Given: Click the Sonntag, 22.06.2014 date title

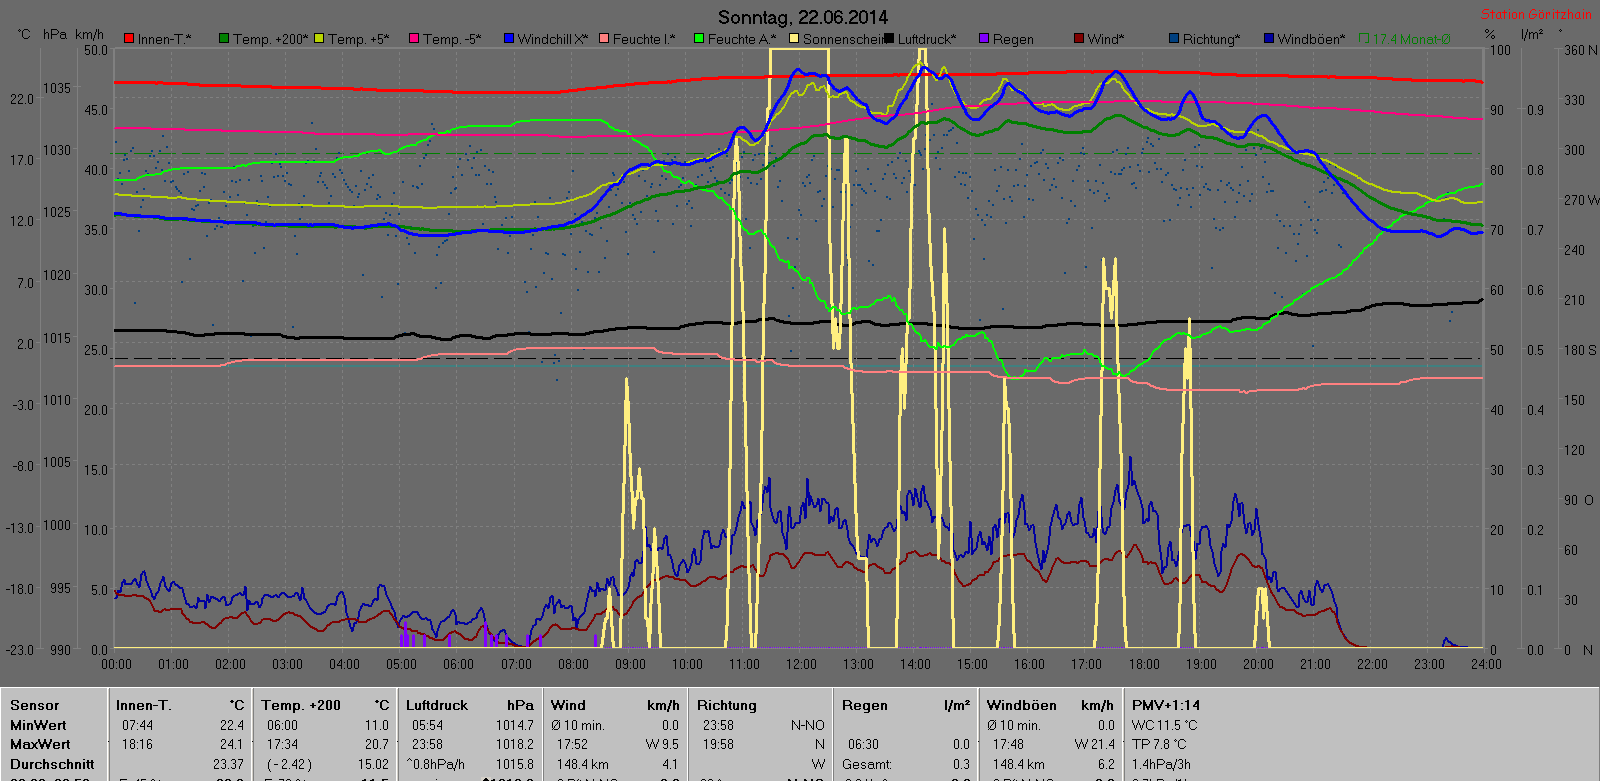Looking at the screenshot, I should pyautogui.click(x=802, y=17).
